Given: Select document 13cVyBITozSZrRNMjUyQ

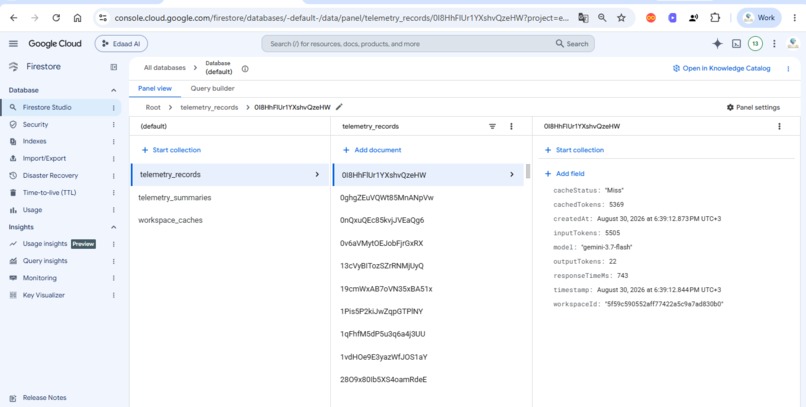Looking at the screenshot, I should tap(381, 266).
